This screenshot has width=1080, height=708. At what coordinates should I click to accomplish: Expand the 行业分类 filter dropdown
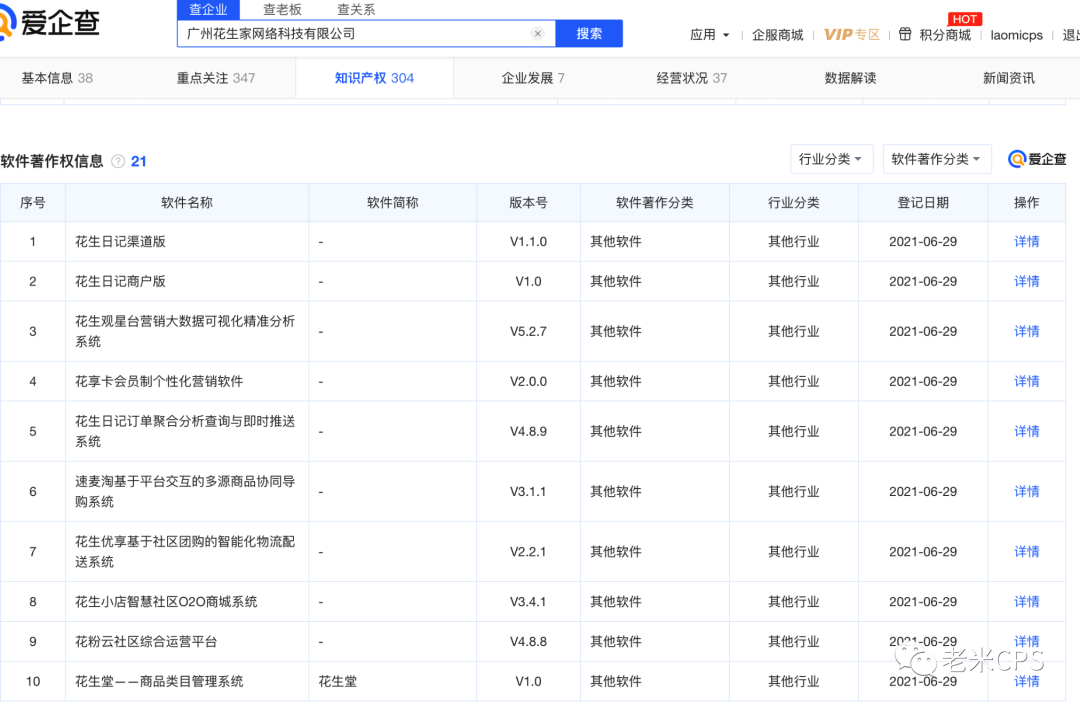(x=831, y=159)
